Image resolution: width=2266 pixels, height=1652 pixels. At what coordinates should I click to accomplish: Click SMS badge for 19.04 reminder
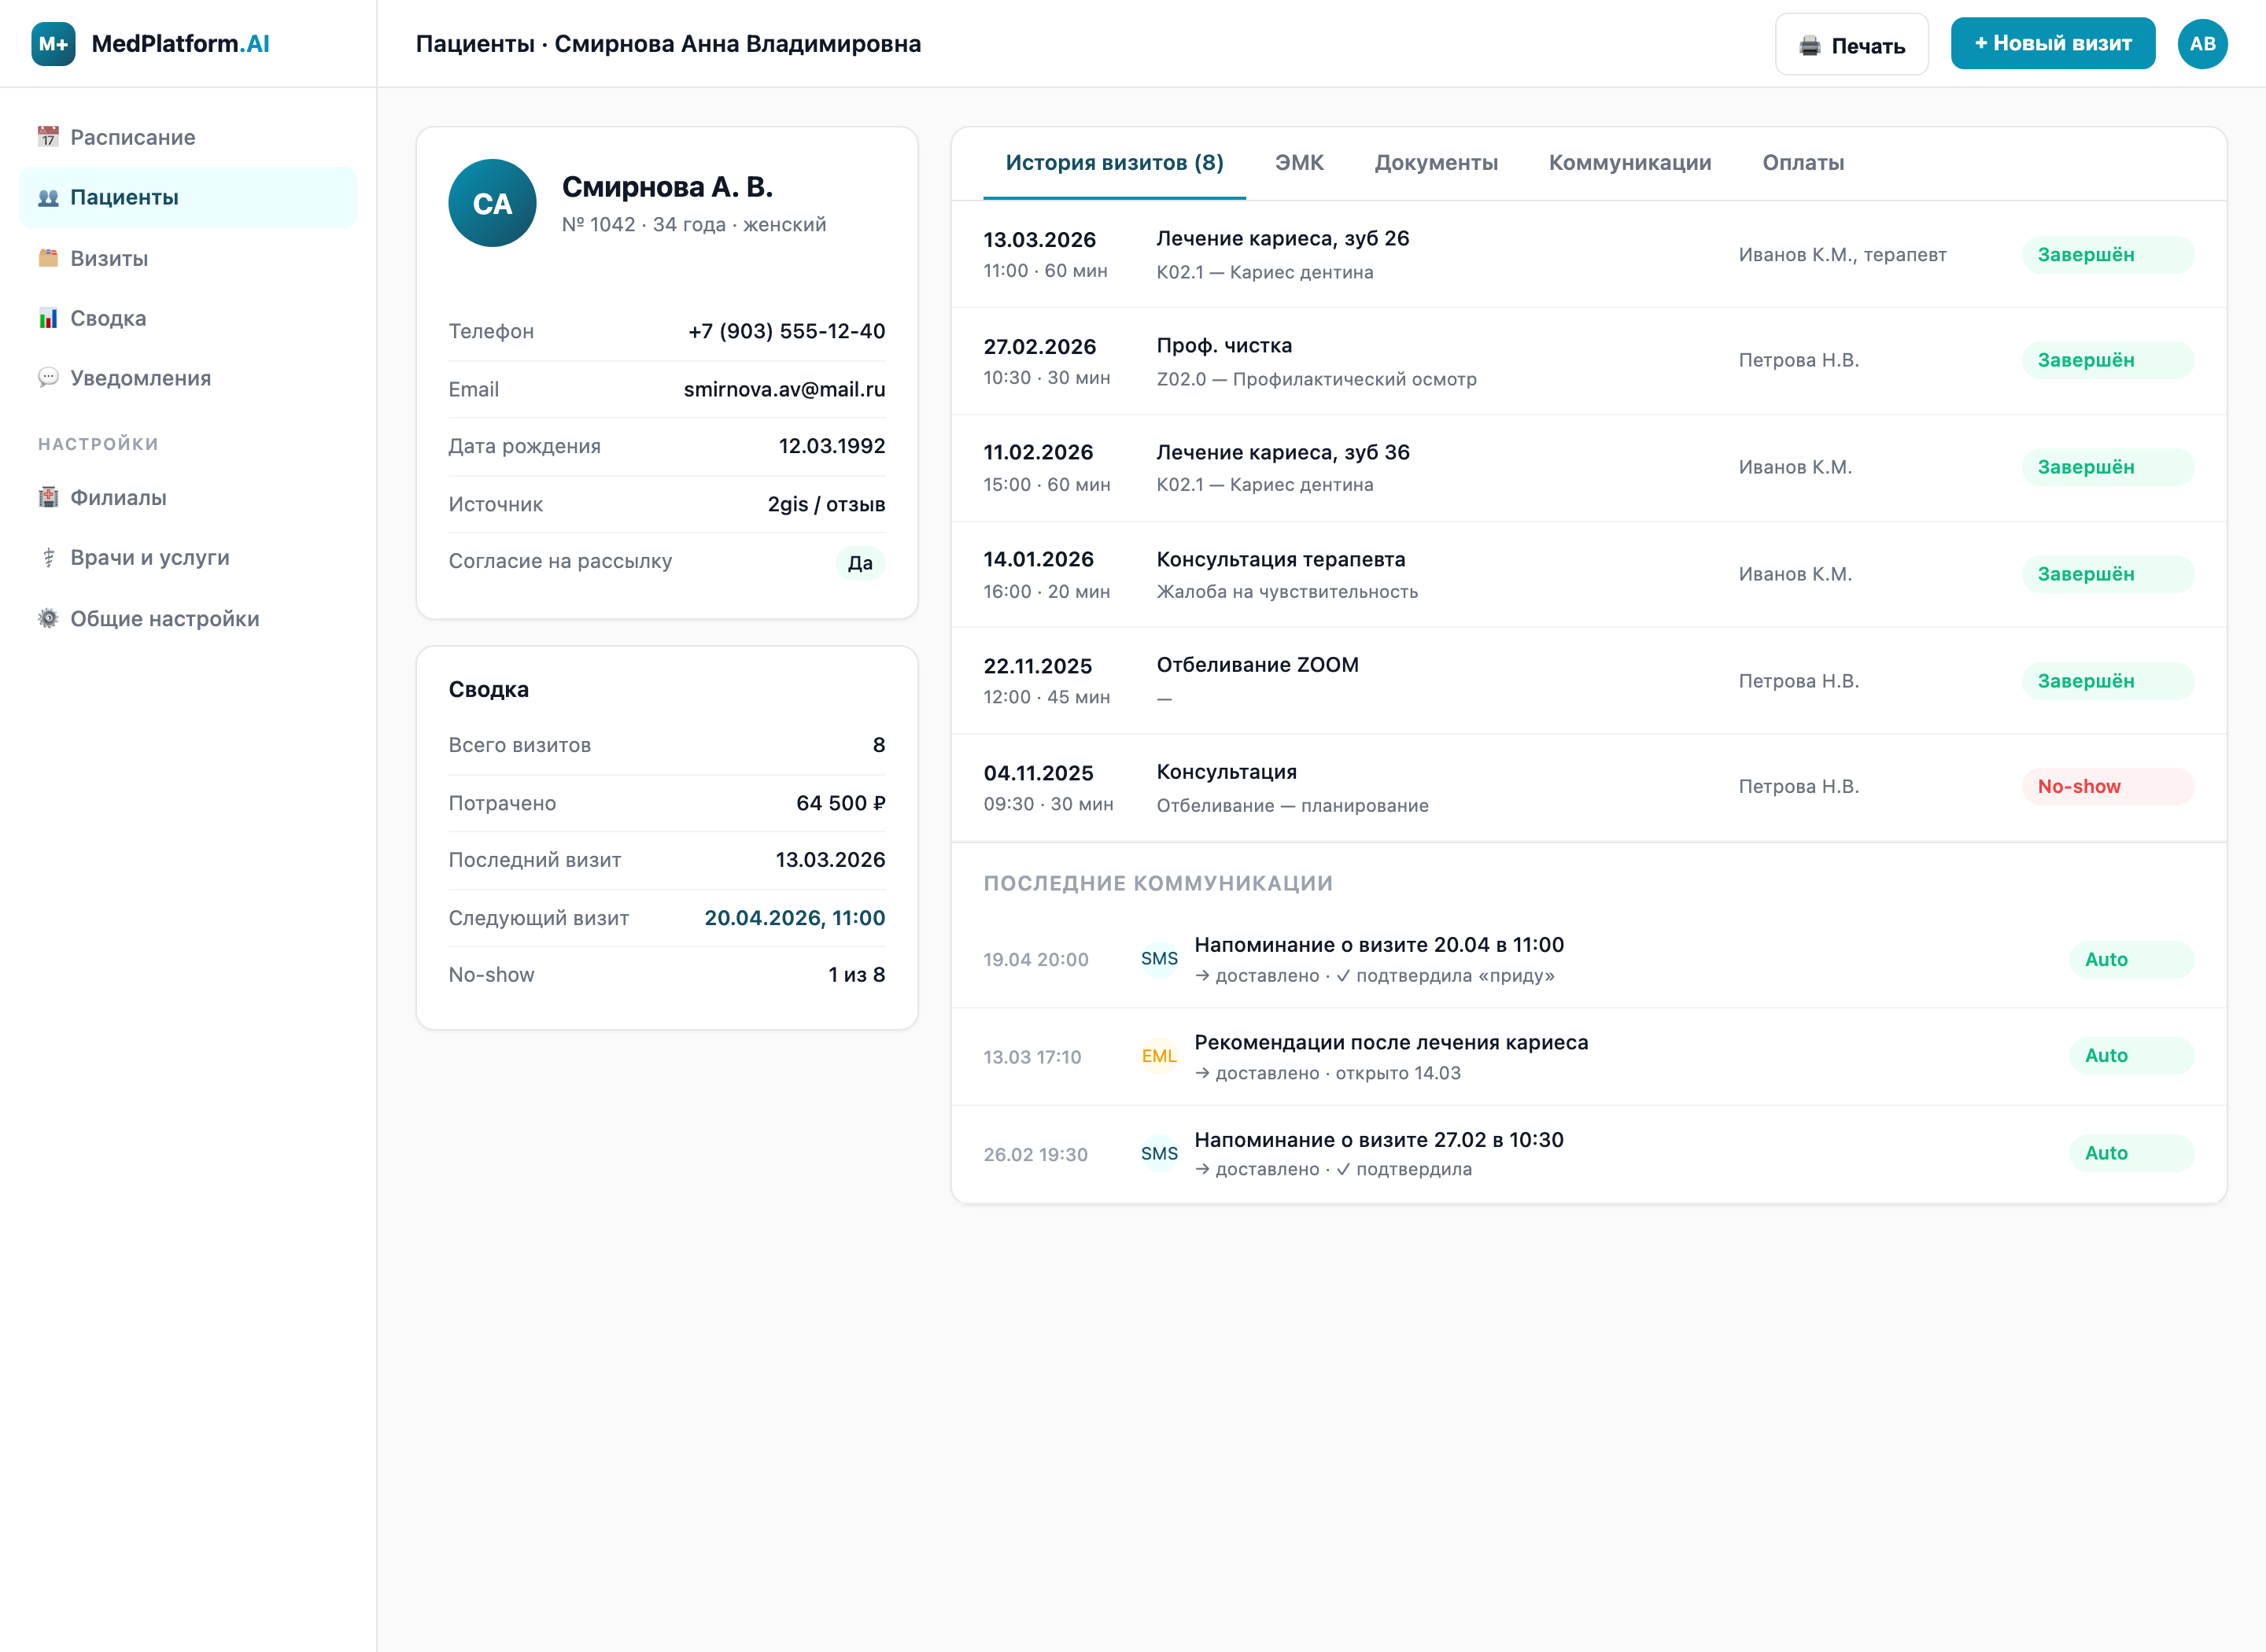1159,958
